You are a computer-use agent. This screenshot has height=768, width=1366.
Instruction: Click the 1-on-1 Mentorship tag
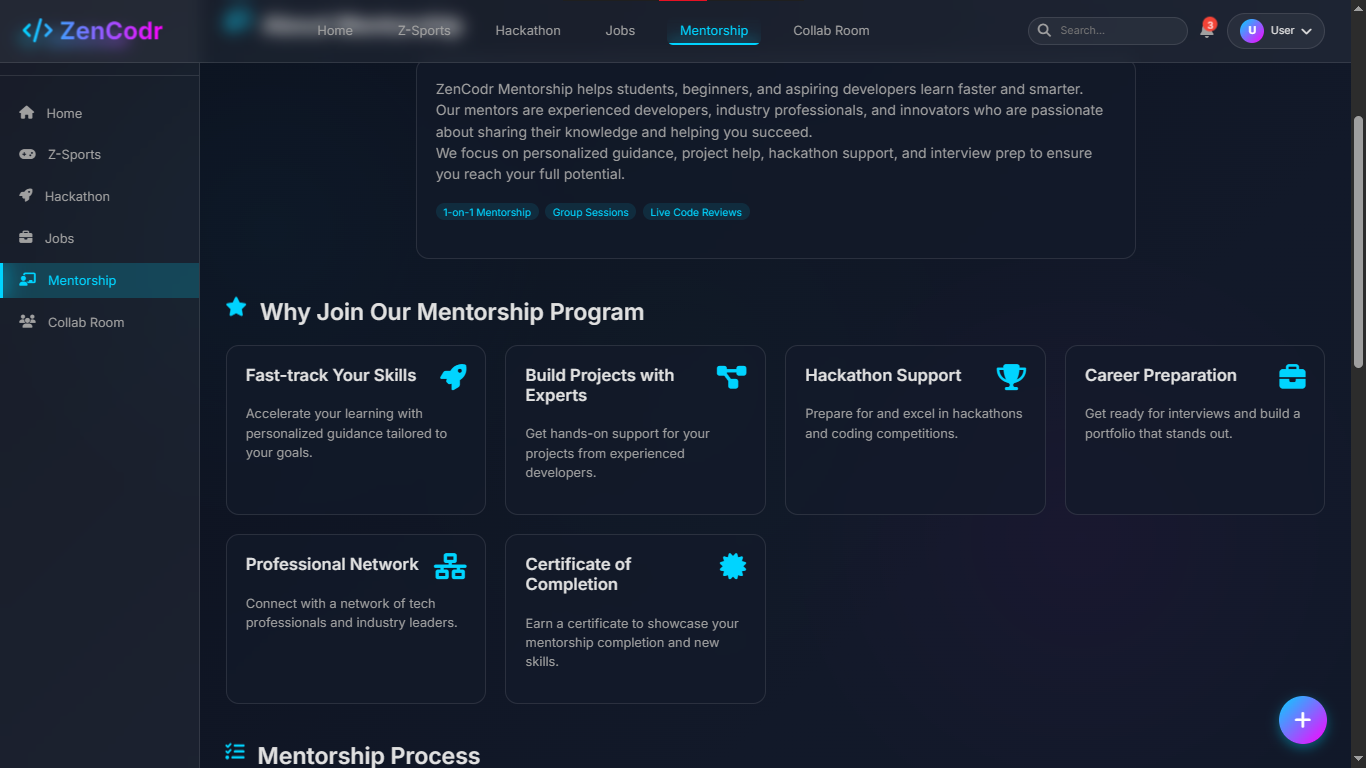tap(487, 212)
